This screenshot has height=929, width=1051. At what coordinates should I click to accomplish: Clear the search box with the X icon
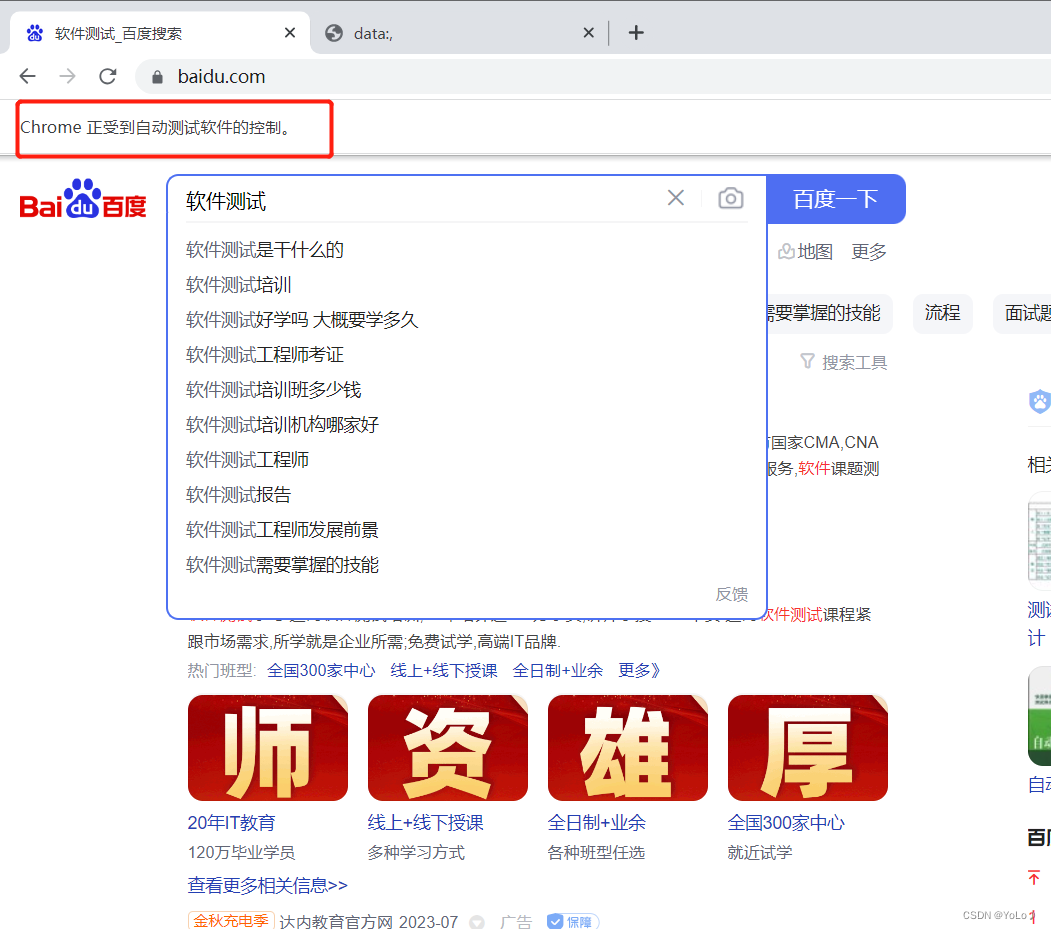676,198
